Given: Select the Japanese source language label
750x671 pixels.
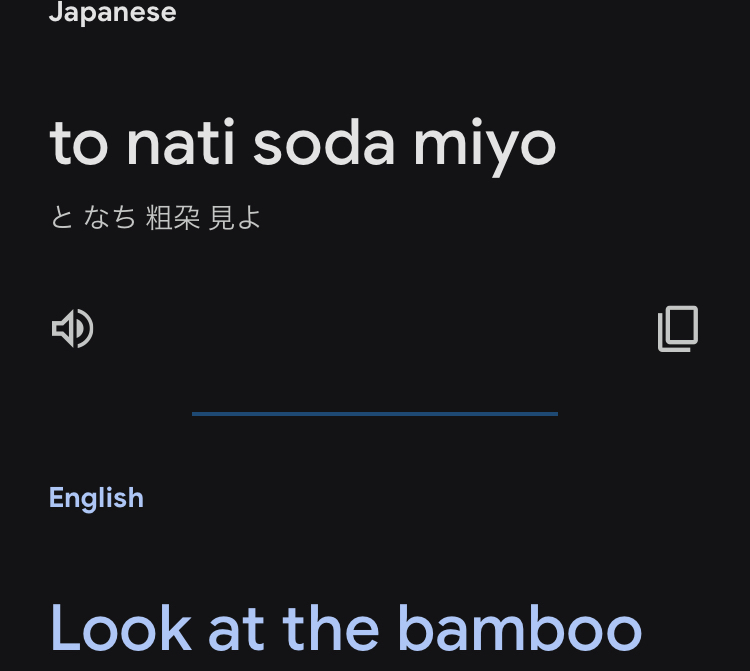Looking at the screenshot, I should point(113,12).
